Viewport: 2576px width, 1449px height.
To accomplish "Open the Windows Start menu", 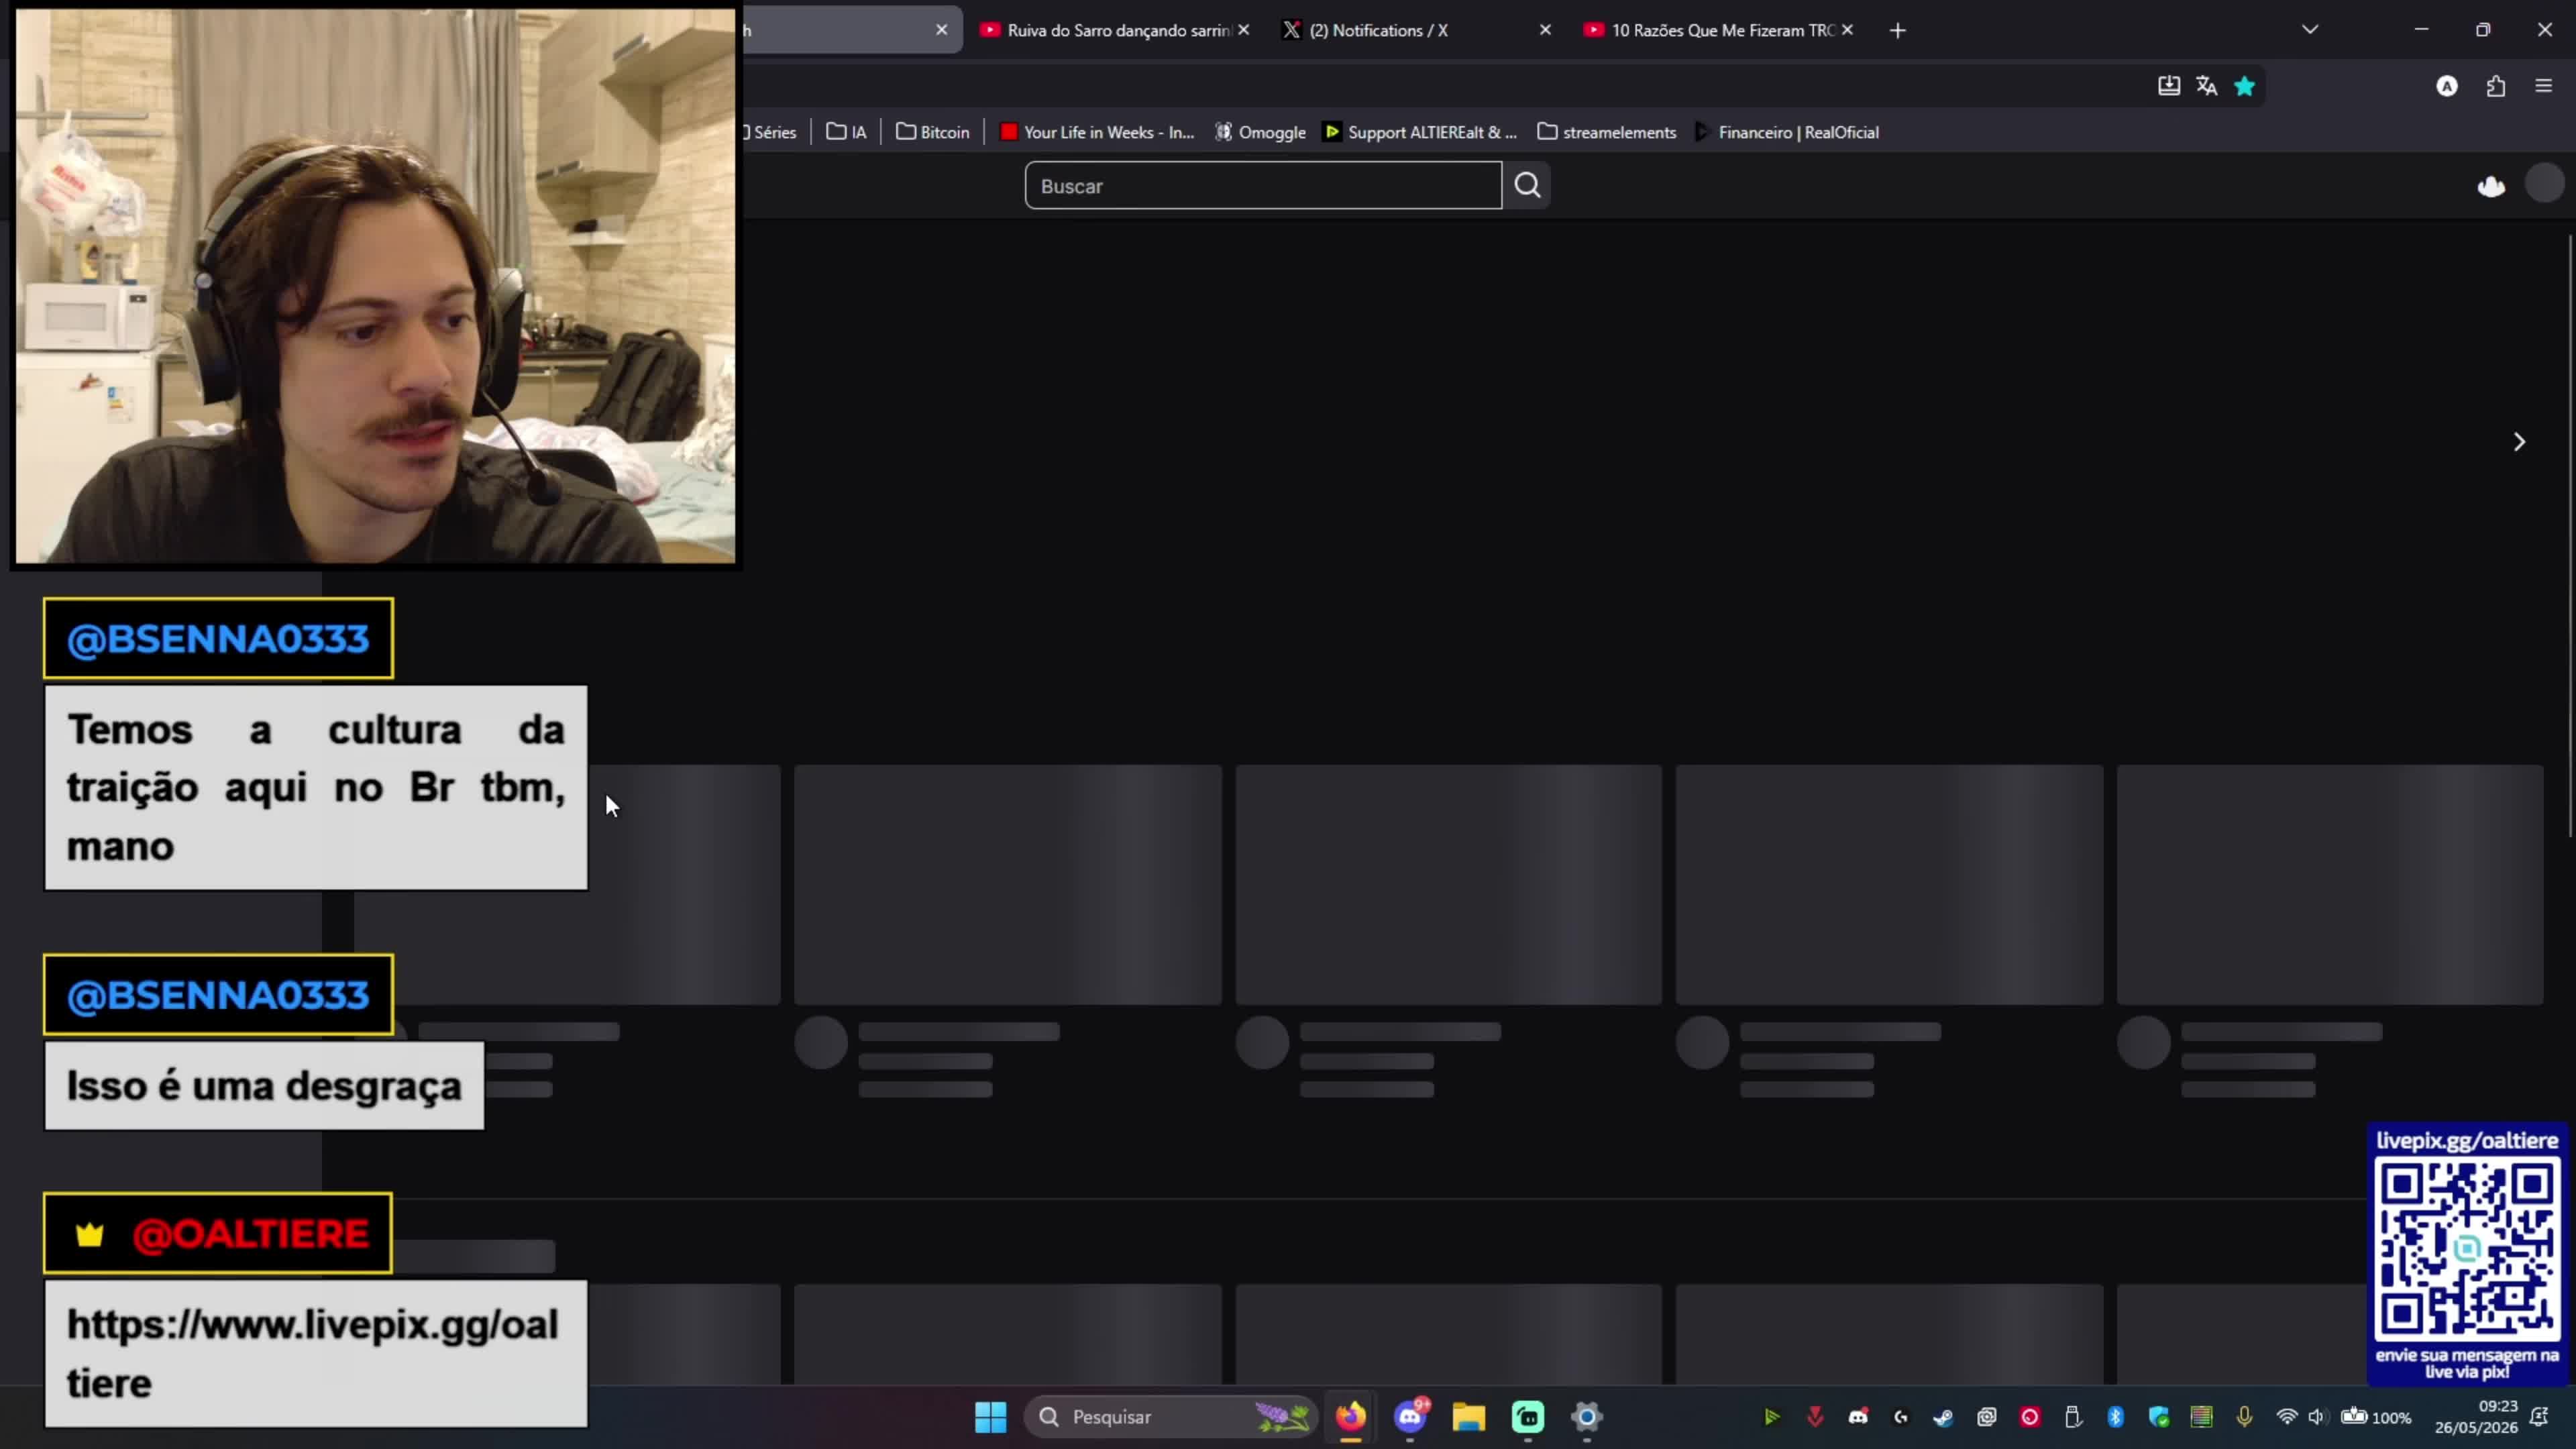I will pyautogui.click(x=991, y=1416).
